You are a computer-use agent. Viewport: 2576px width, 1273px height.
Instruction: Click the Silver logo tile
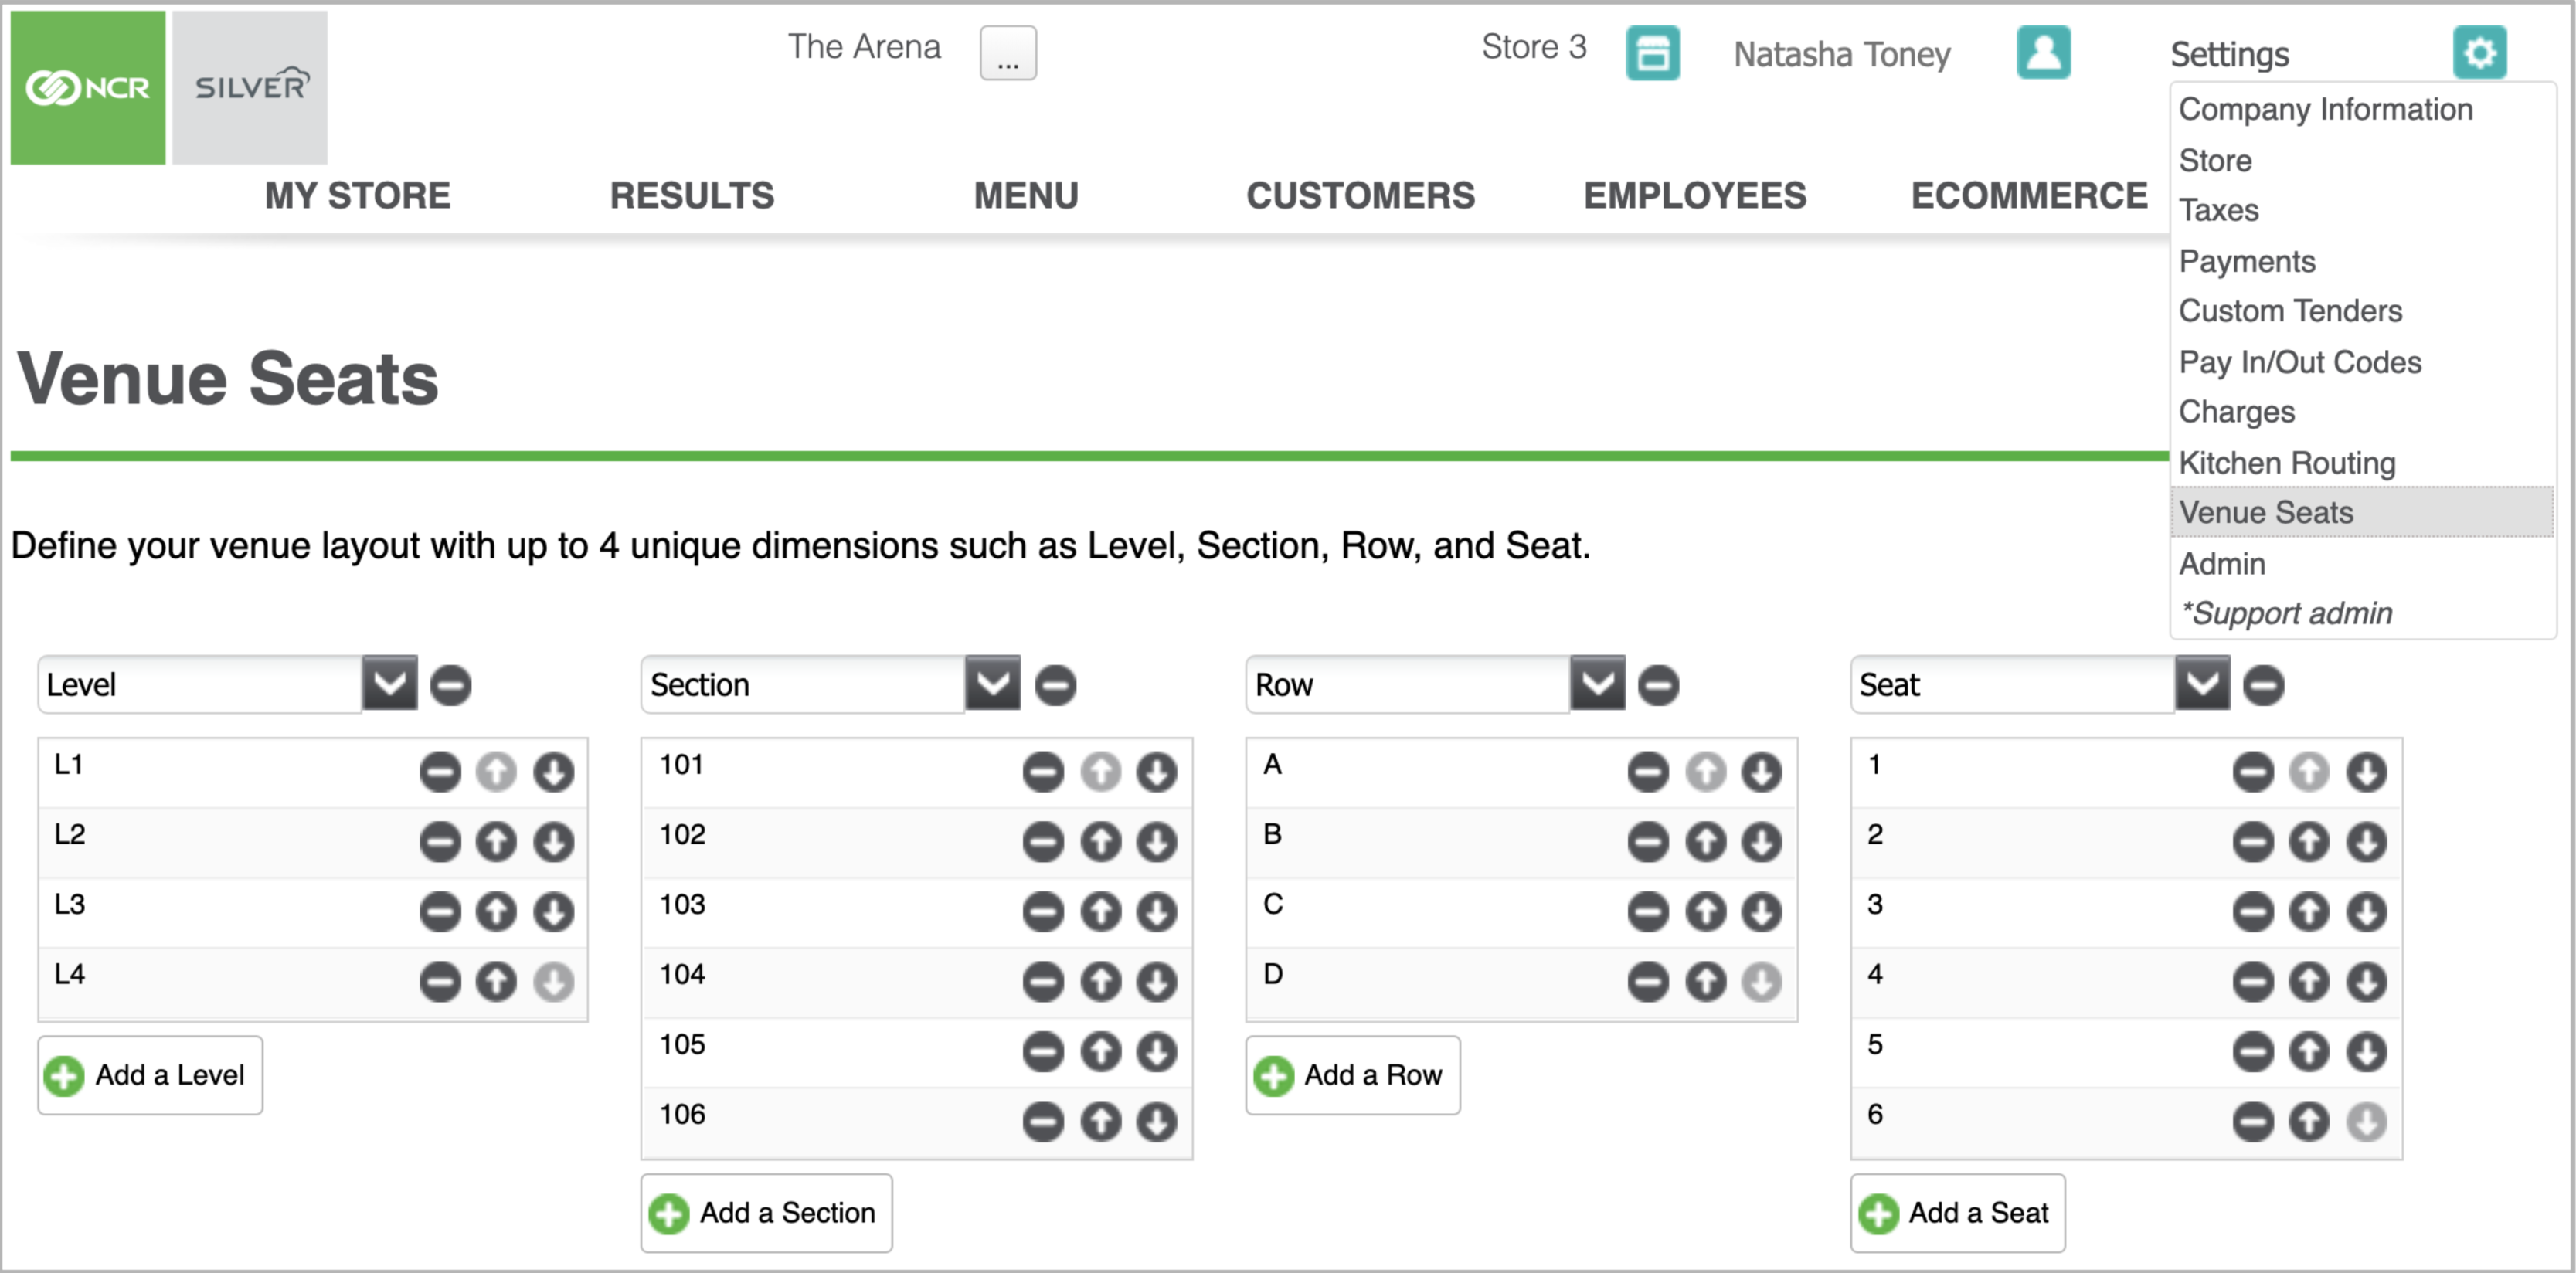tap(250, 88)
